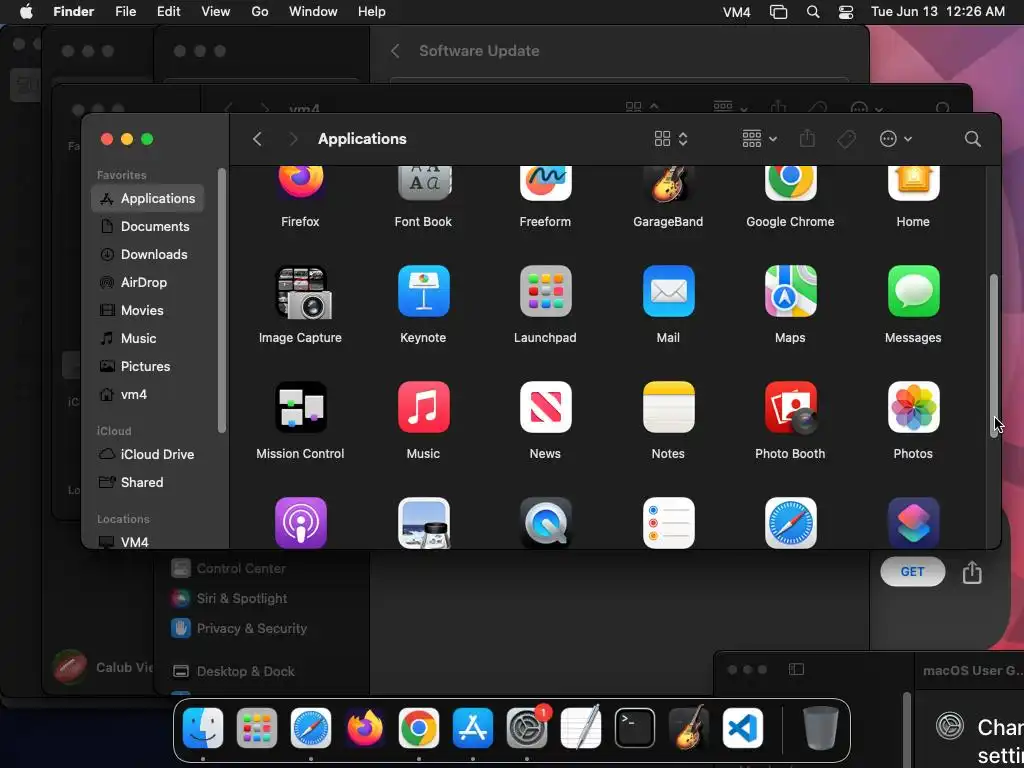Go back from Software Update in System Settings
This screenshot has height=768, width=1024.
coord(395,51)
